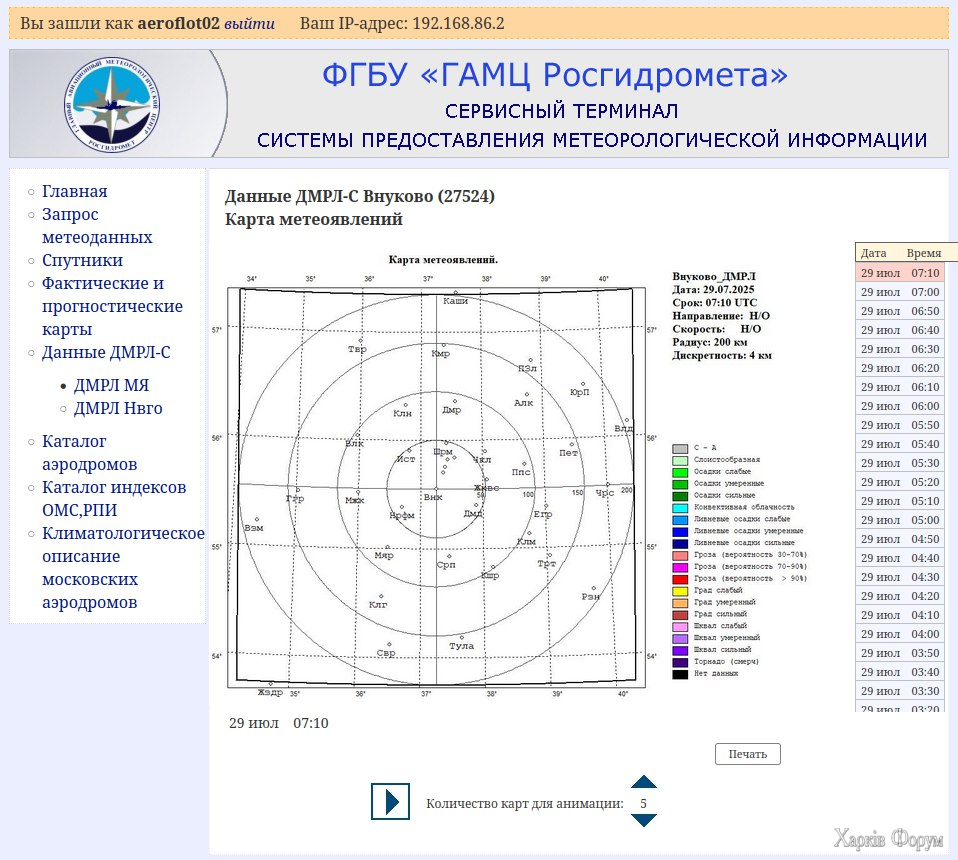Select the ДМРЛ Нвго submenu item

coord(118,409)
